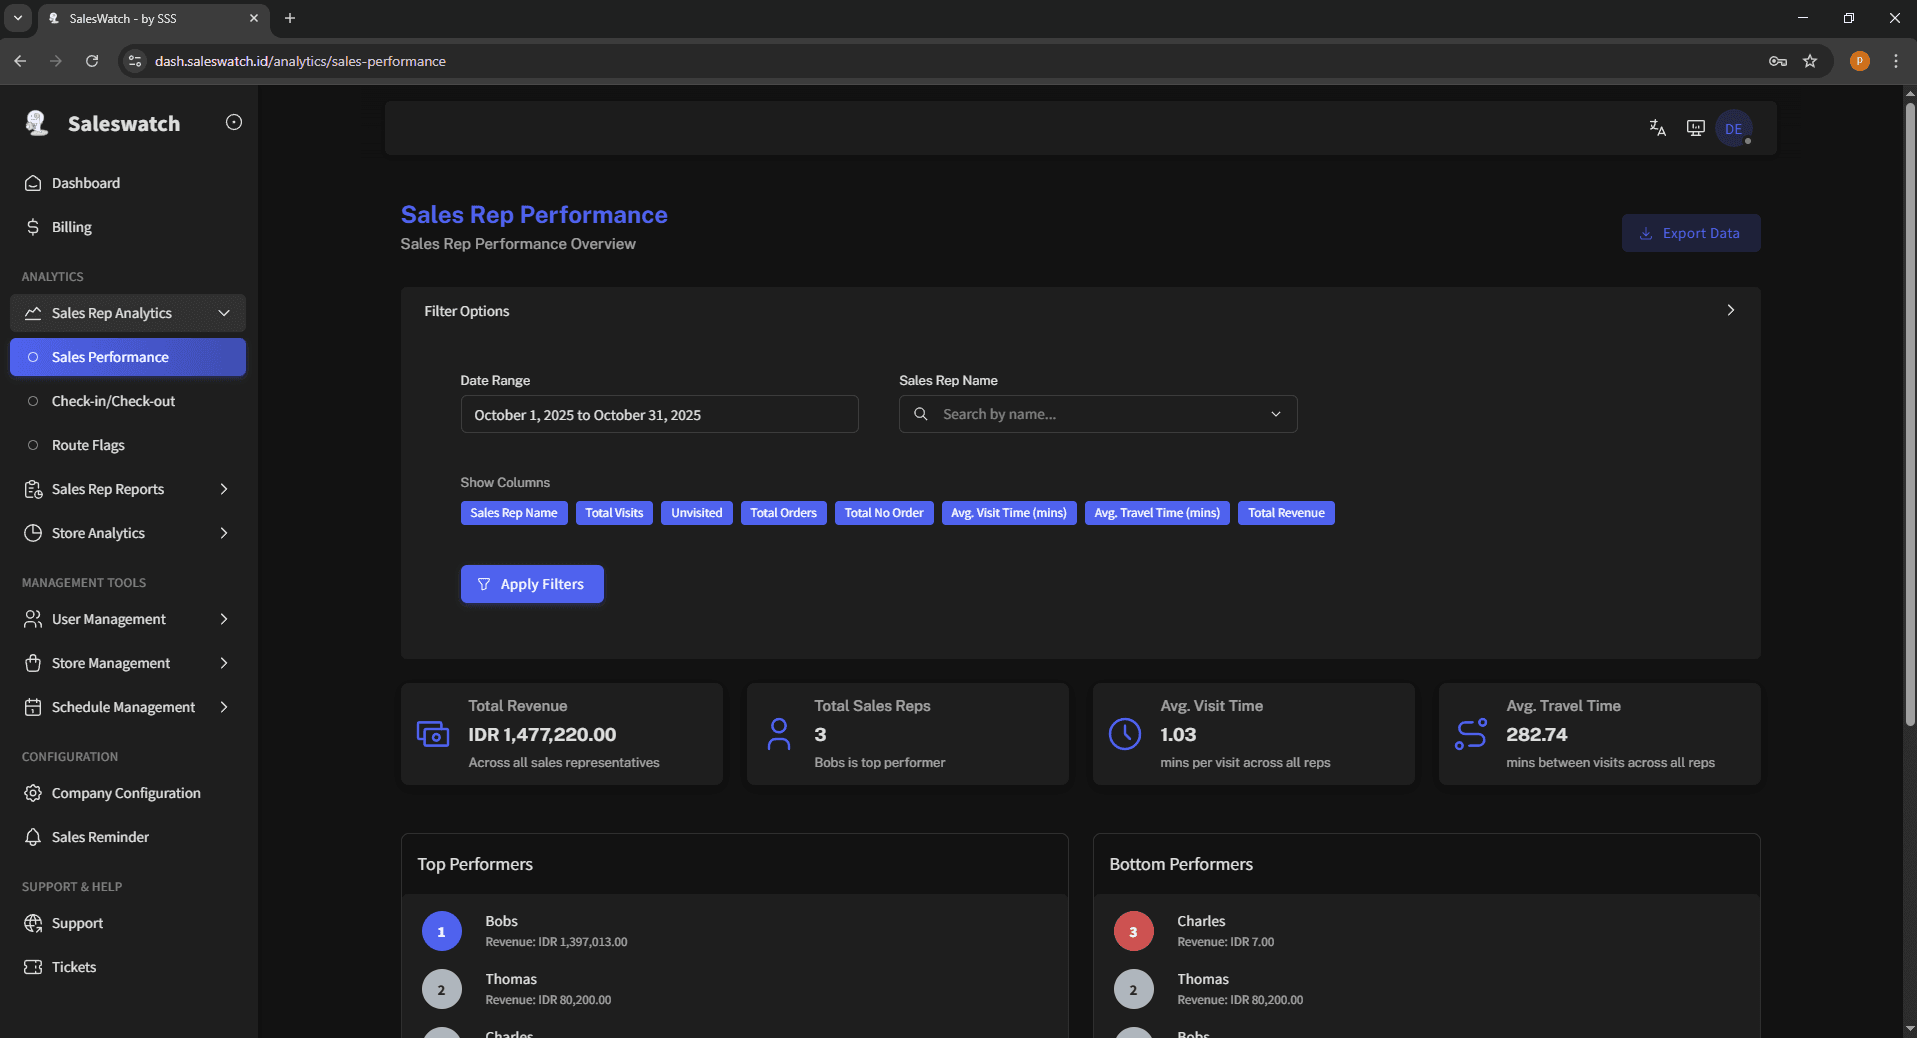Select Check-in/Check-out in sidebar
Image resolution: width=1917 pixels, height=1038 pixels.
pyautogui.click(x=113, y=401)
